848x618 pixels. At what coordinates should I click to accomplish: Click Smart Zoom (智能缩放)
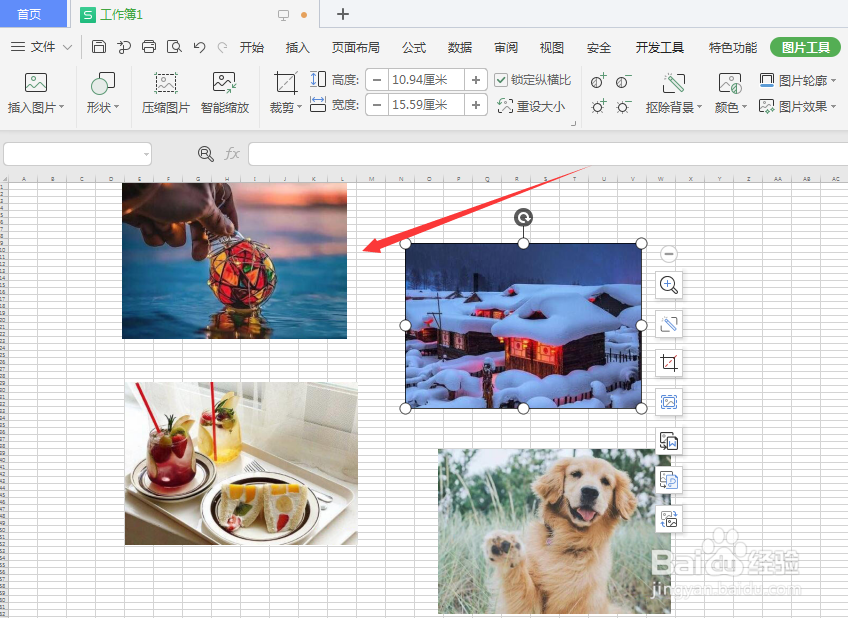click(x=225, y=93)
